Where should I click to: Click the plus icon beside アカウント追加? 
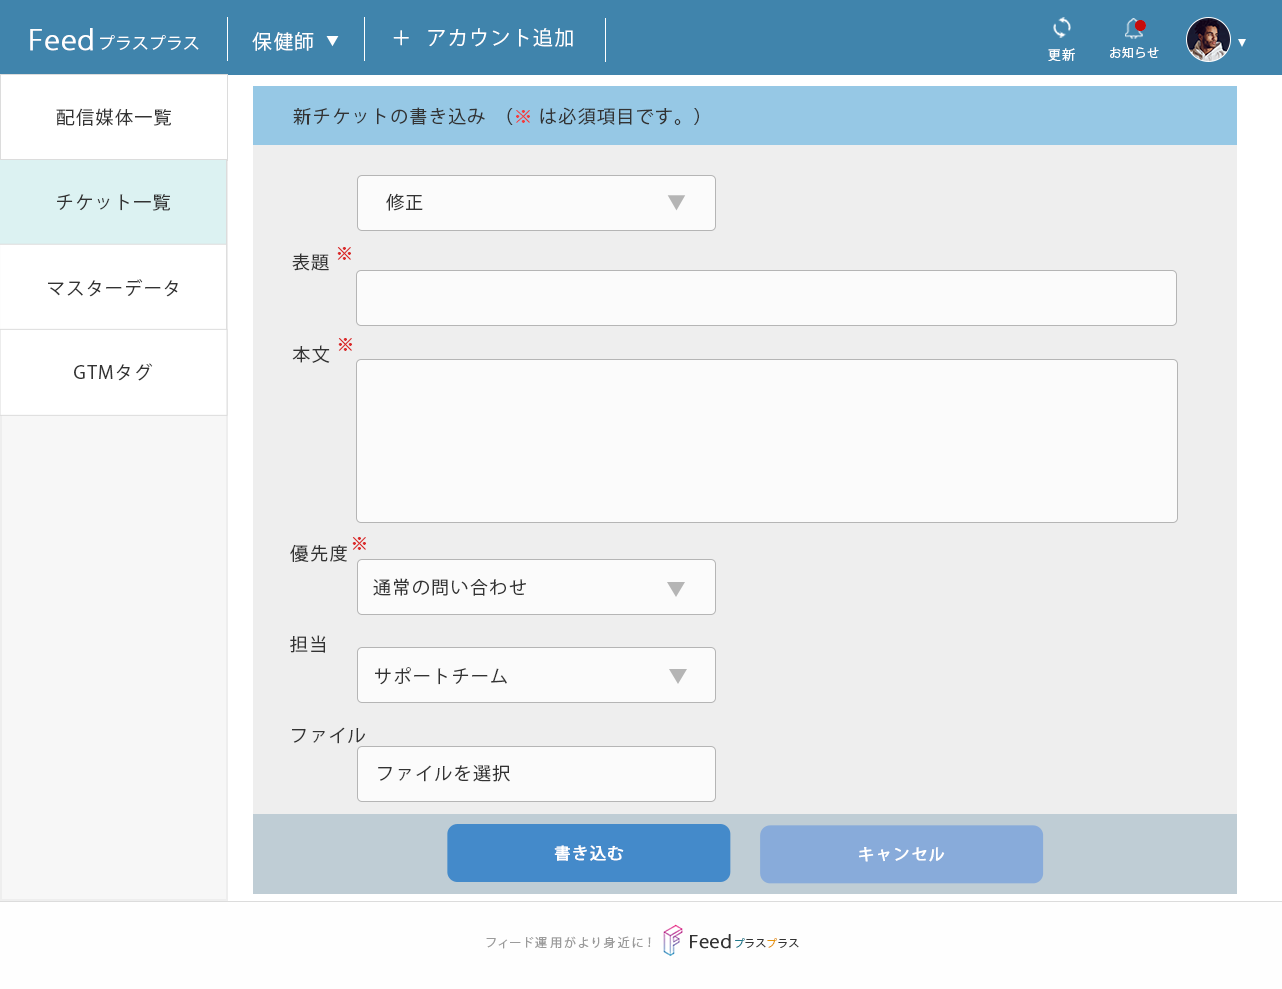(401, 38)
